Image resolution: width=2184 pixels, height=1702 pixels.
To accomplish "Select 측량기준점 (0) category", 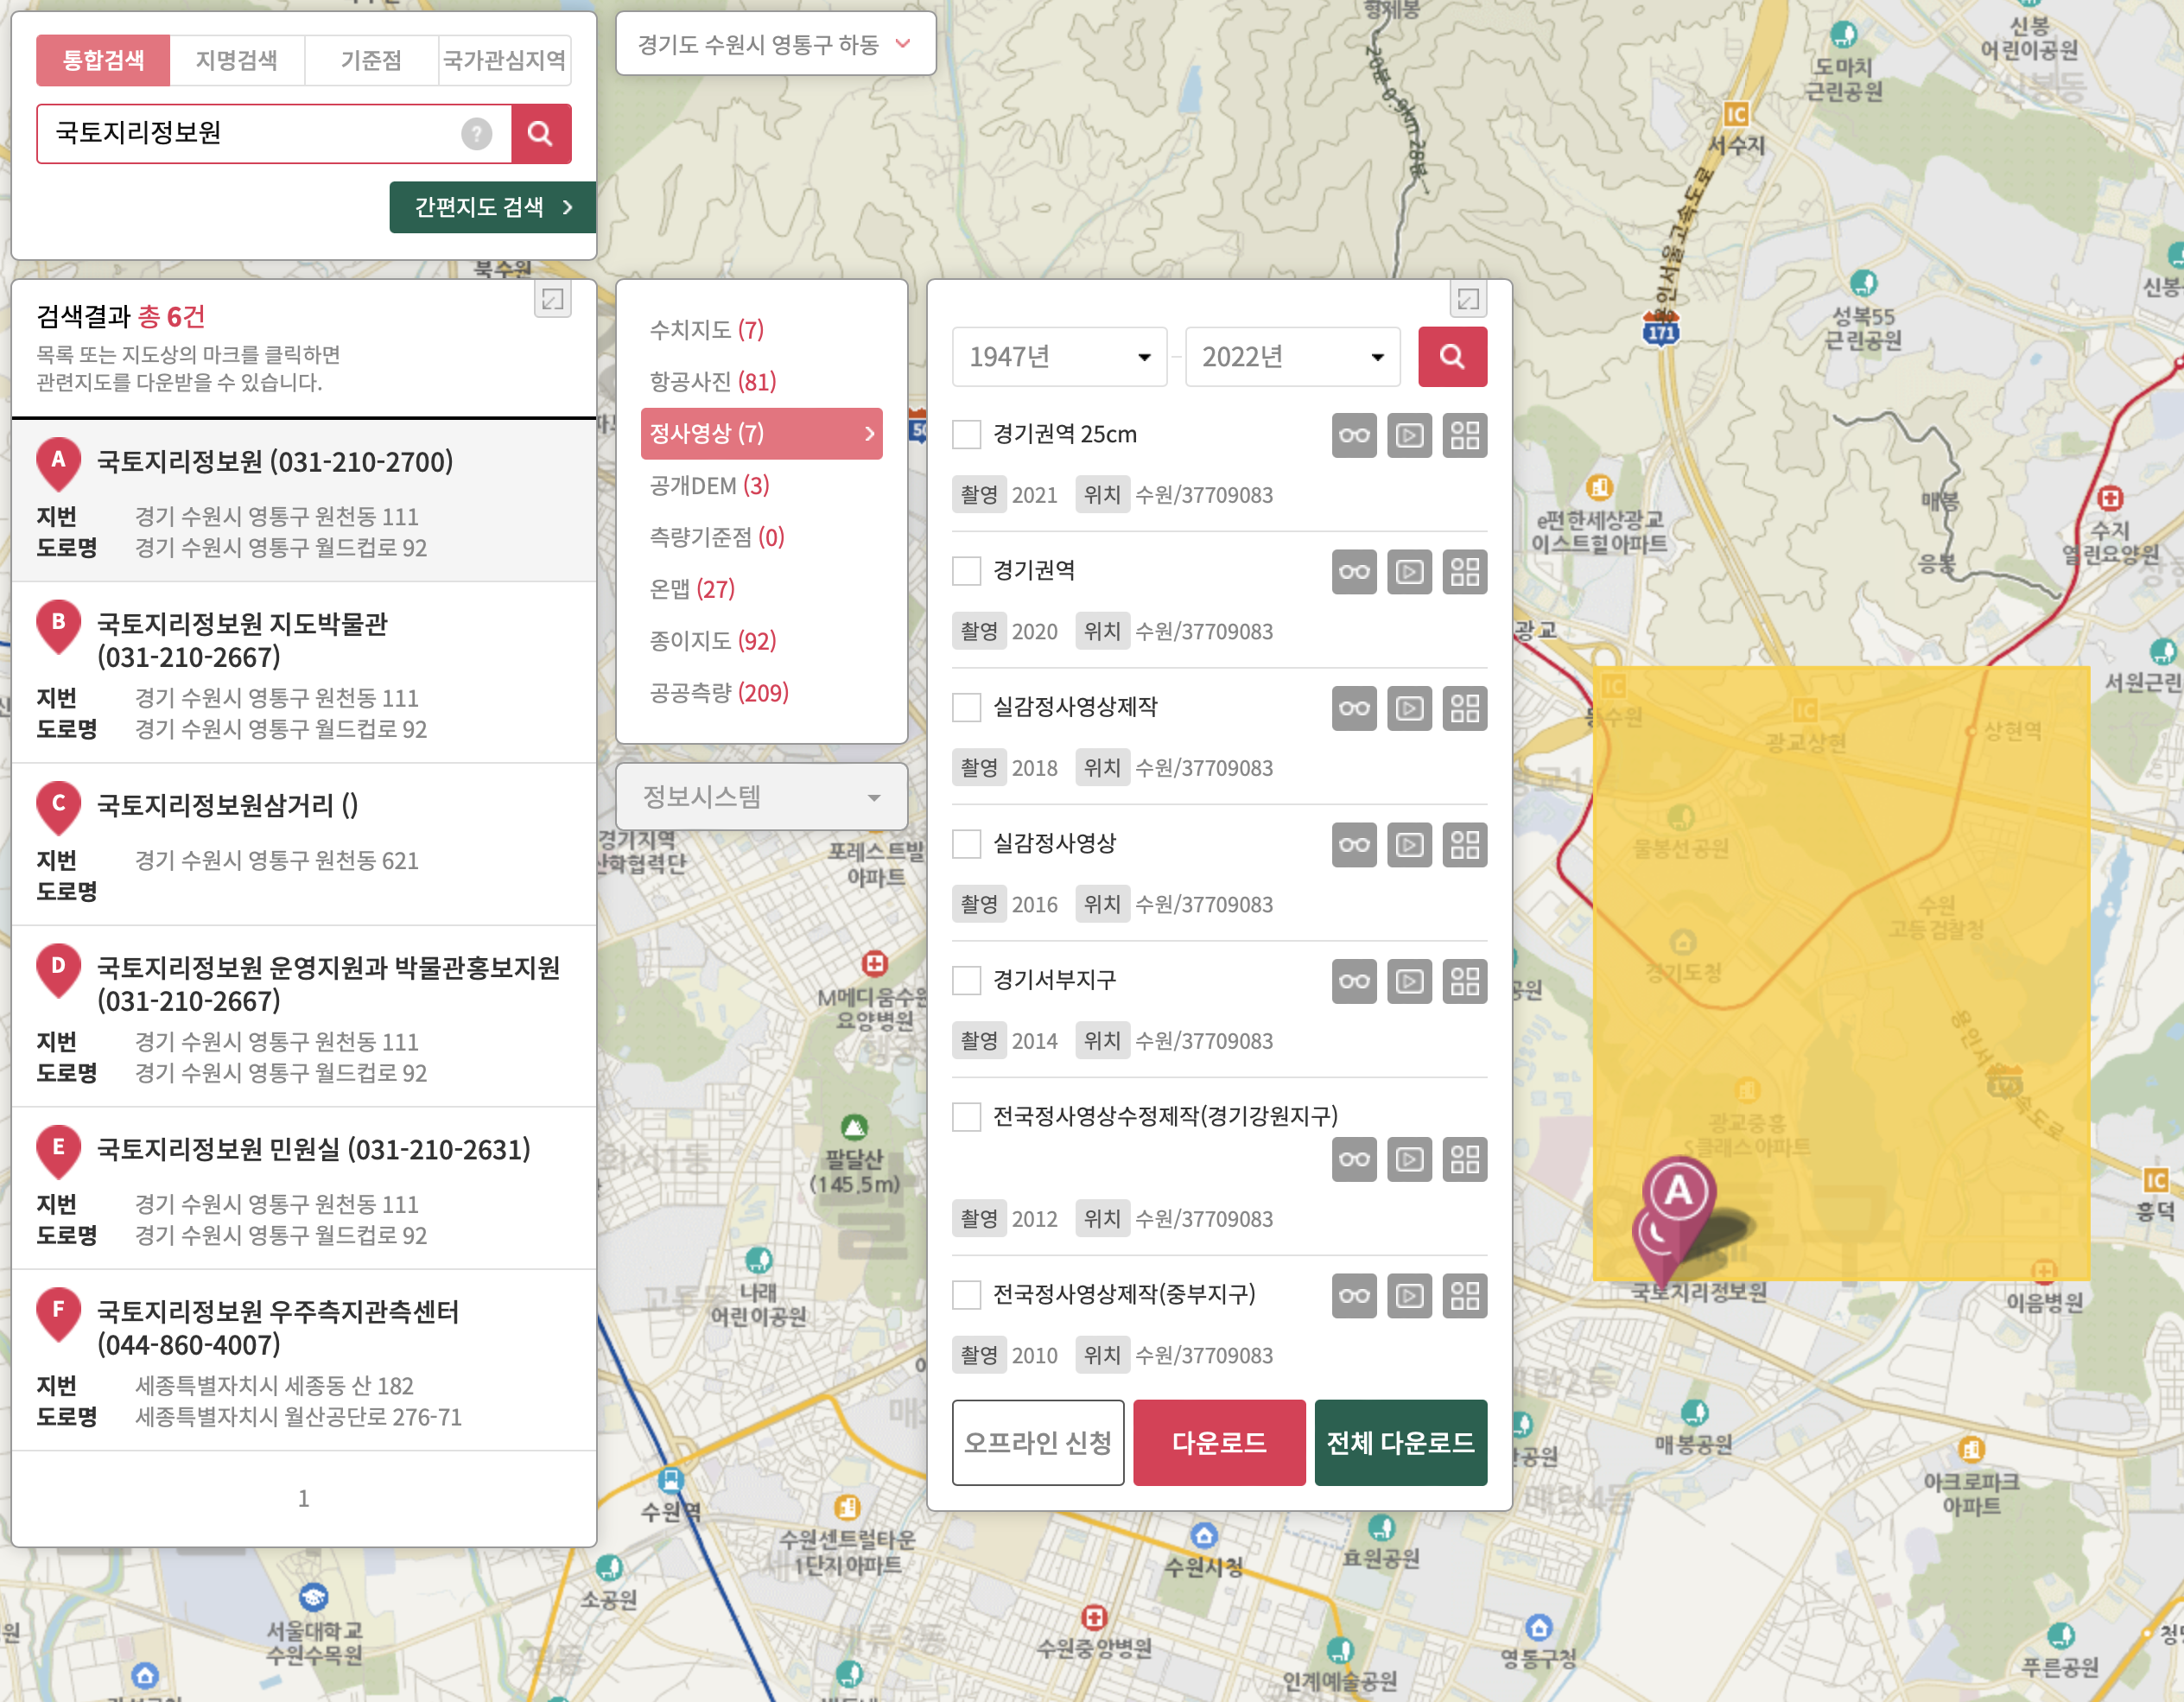I will click(717, 537).
